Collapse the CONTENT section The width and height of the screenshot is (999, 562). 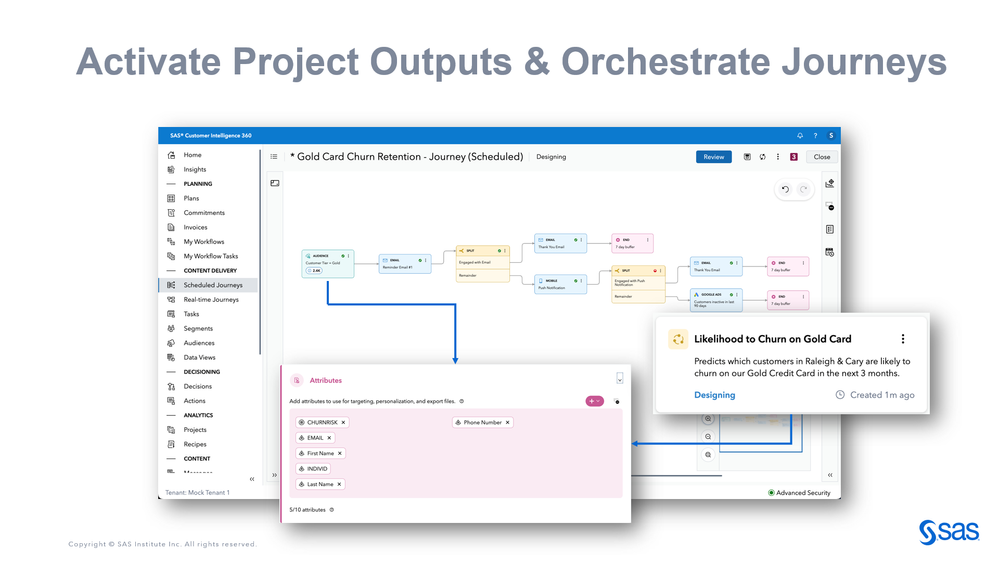click(x=171, y=459)
